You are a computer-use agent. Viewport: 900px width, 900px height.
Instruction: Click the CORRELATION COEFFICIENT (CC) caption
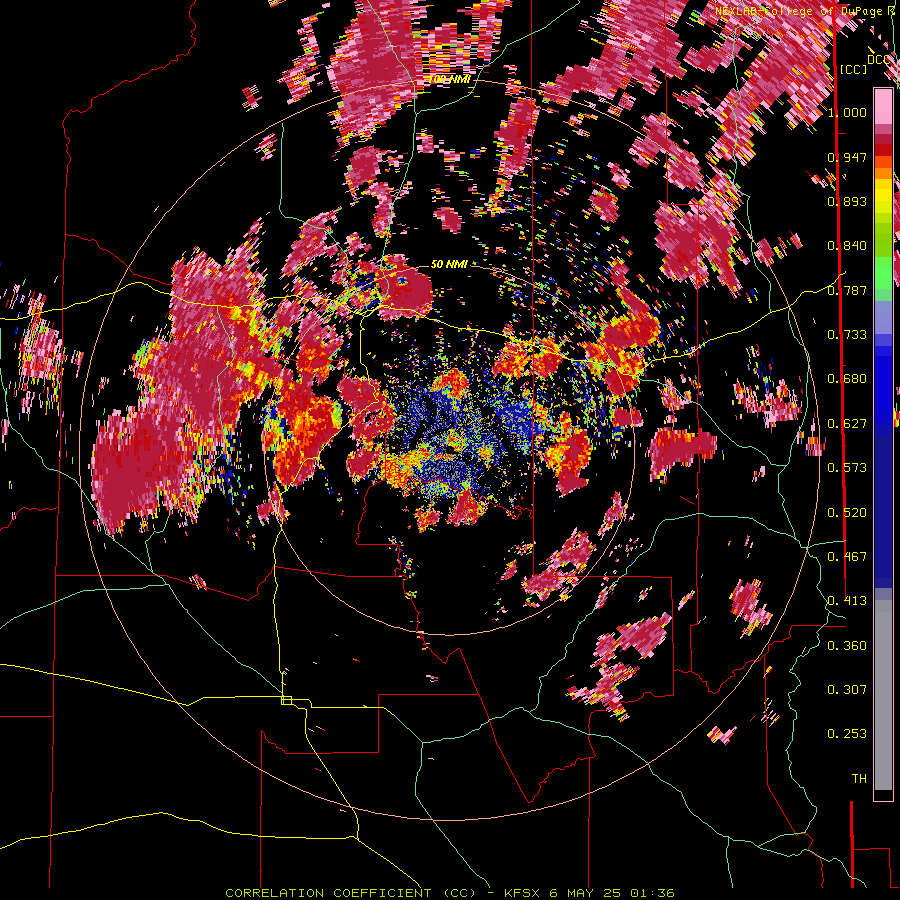click(x=351, y=893)
